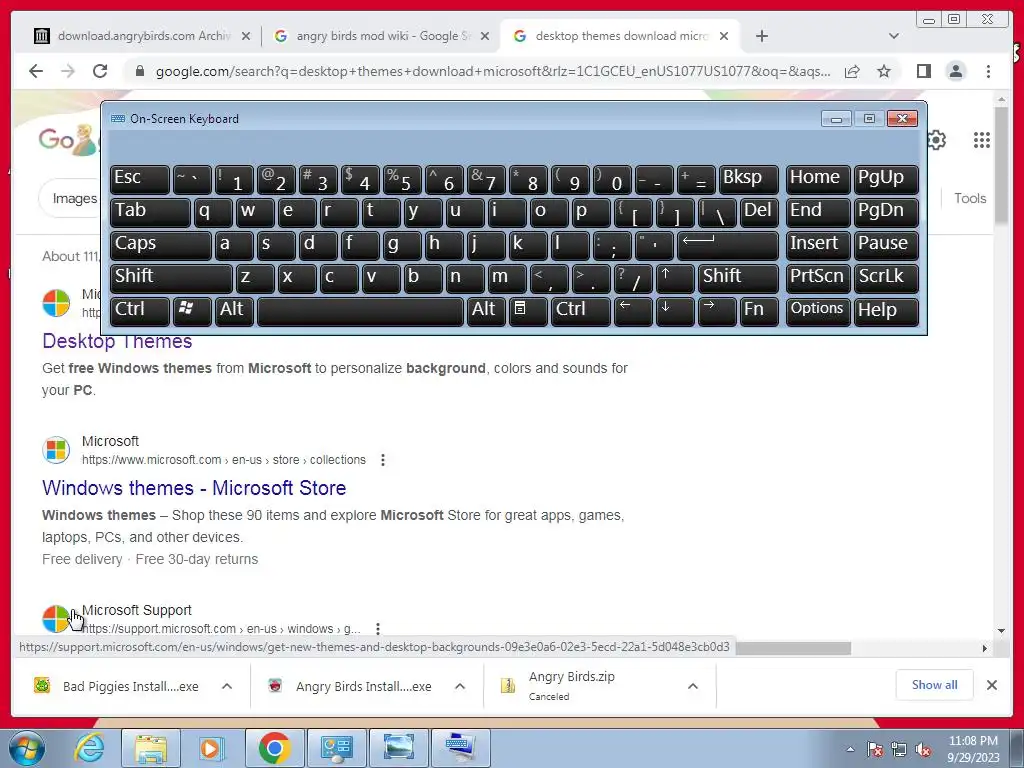Click the PrtScn key on keyboard

(x=818, y=278)
